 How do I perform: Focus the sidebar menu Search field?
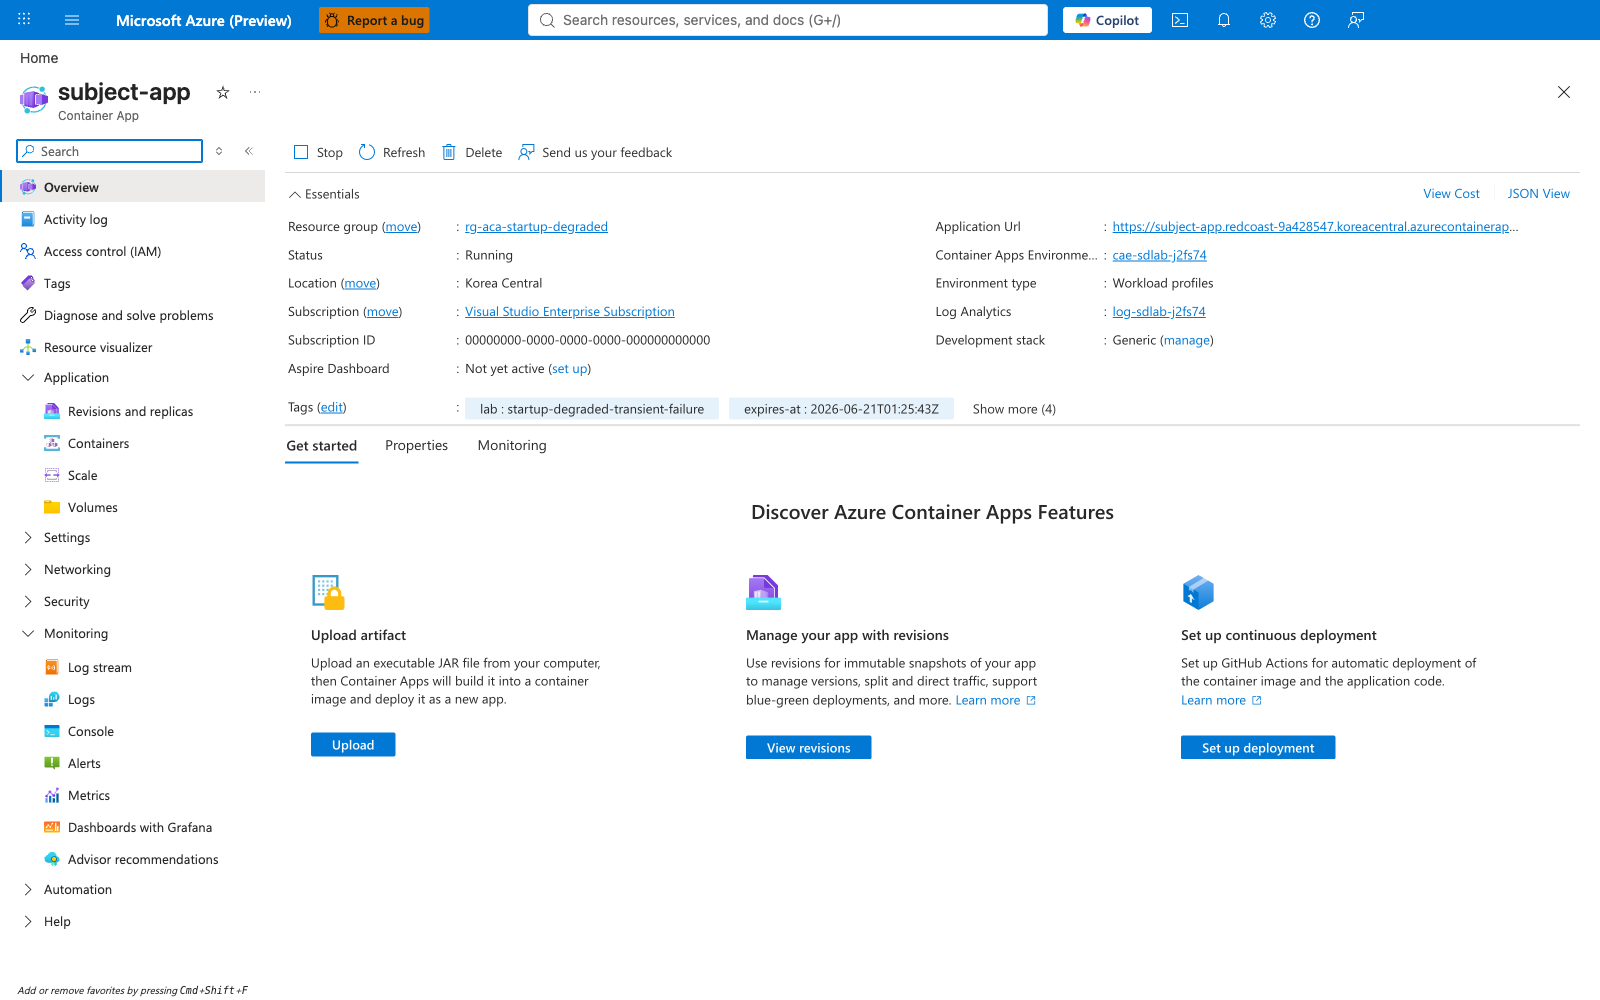pyautogui.click(x=110, y=151)
